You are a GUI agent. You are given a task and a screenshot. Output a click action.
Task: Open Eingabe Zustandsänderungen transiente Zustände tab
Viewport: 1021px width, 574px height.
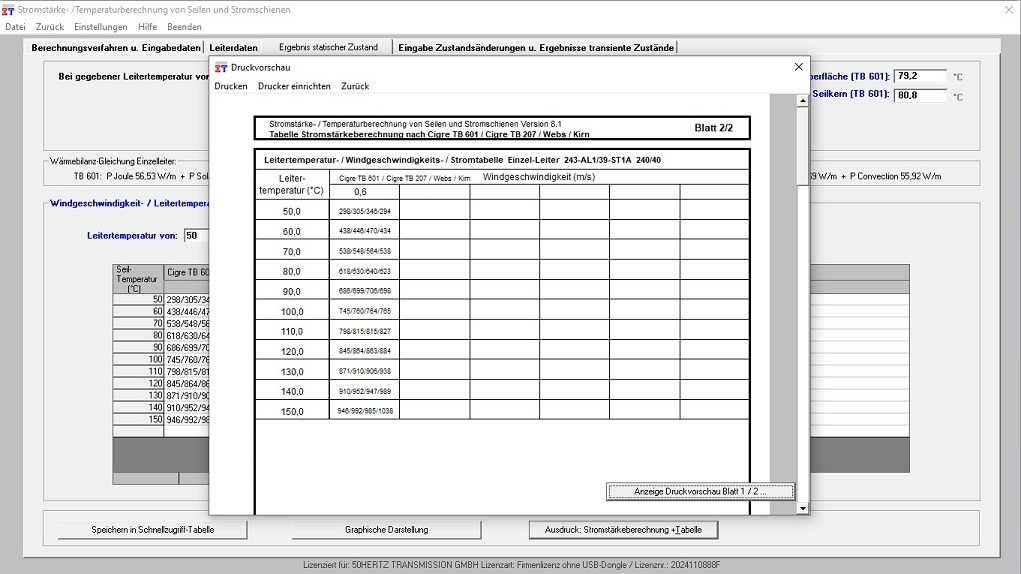535,47
